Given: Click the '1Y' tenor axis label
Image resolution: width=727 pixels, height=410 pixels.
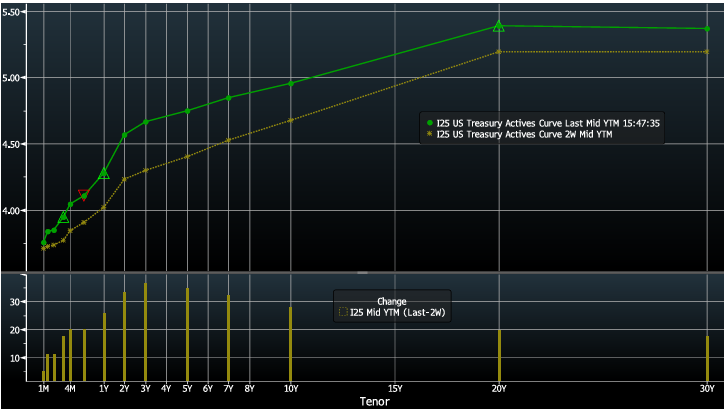Looking at the screenshot, I should point(104,389).
